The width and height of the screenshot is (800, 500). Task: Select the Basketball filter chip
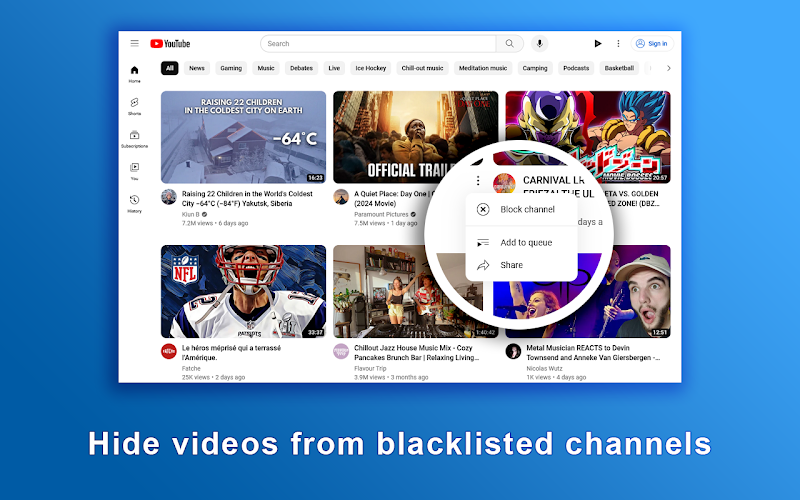coord(619,68)
